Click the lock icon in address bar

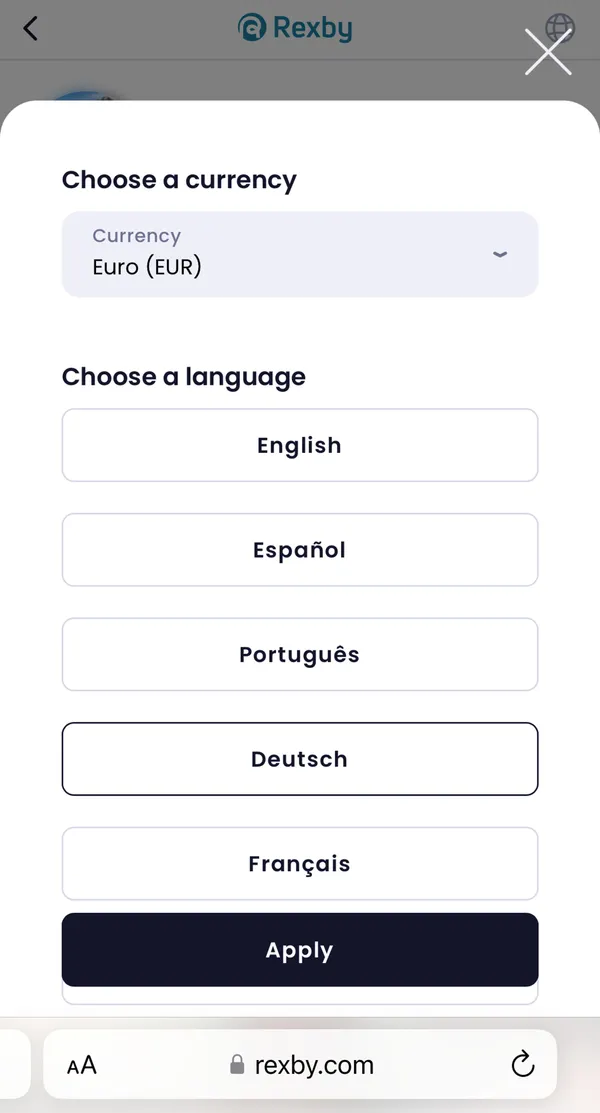[237, 1065]
